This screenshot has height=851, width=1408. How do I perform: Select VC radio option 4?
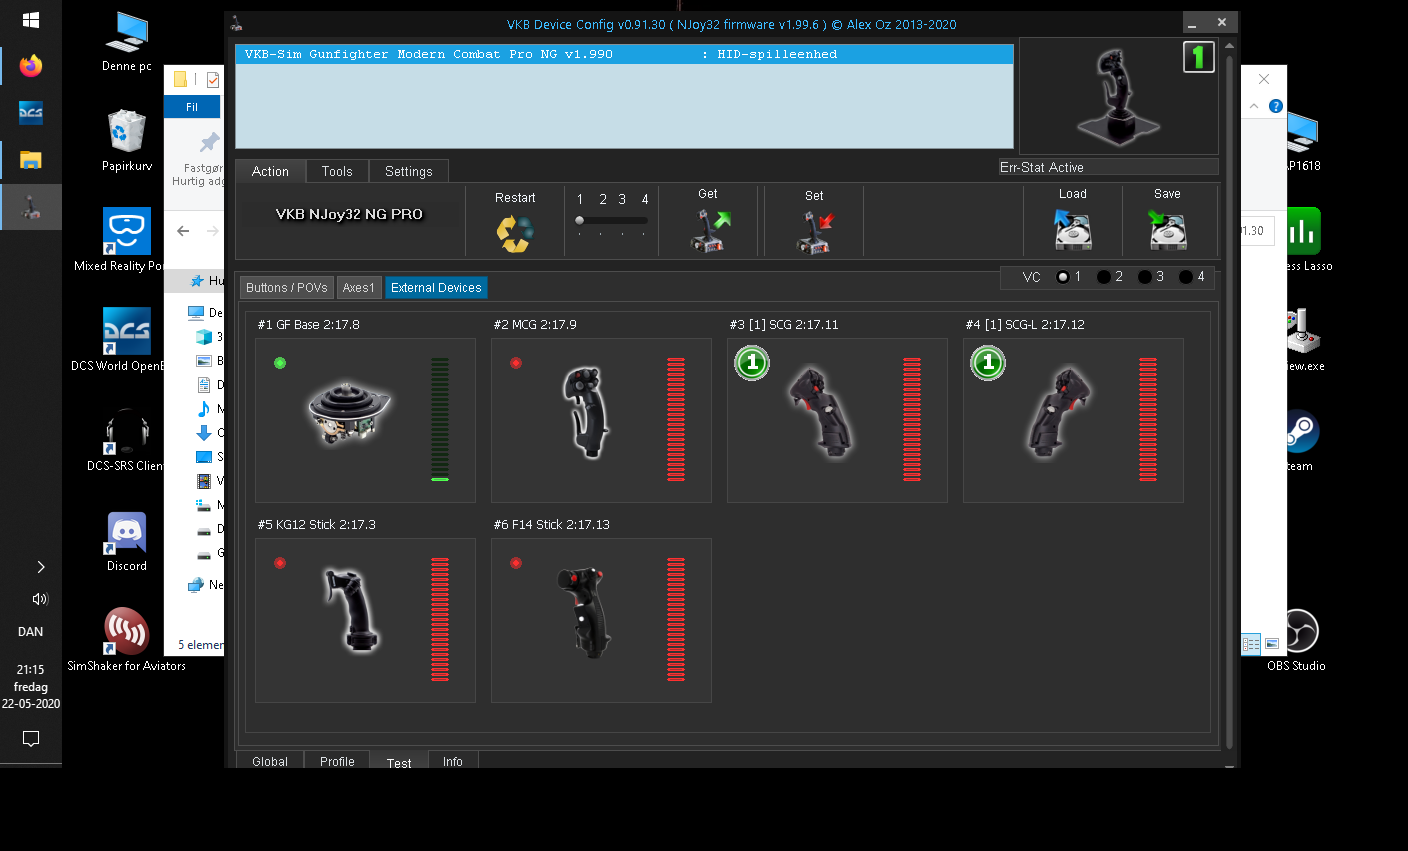pyautogui.click(x=1185, y=277)
